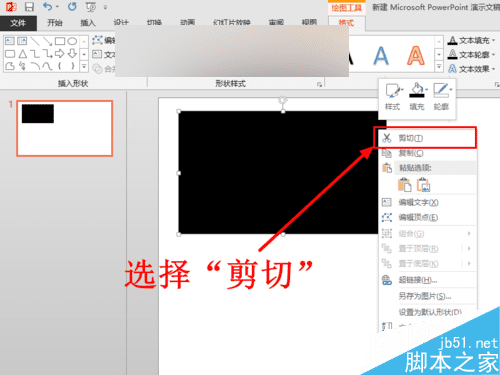Choose 超链接 Hyperlink menu item

[428, 280]
